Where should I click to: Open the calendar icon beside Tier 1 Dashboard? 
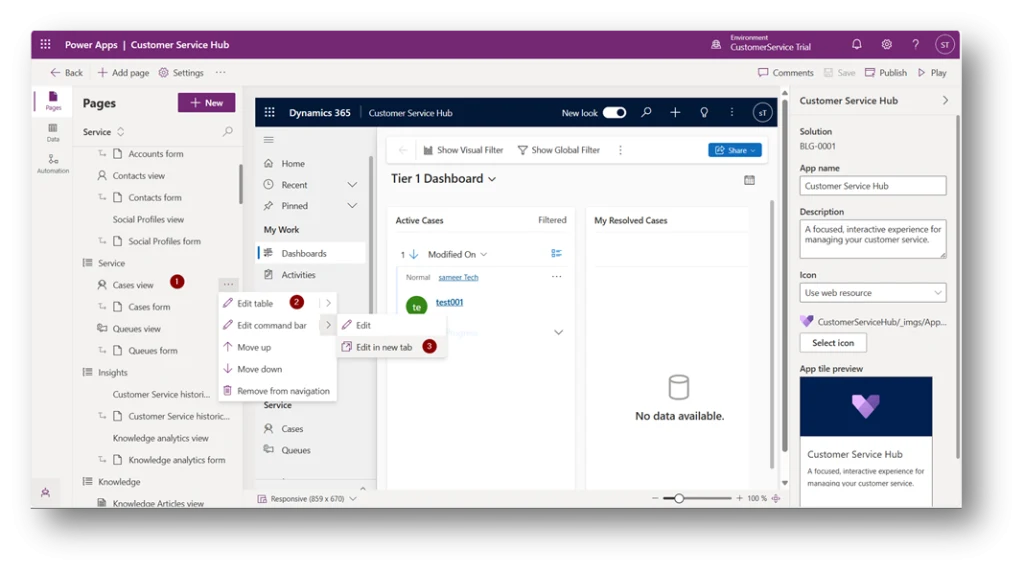tap(749, 180)
